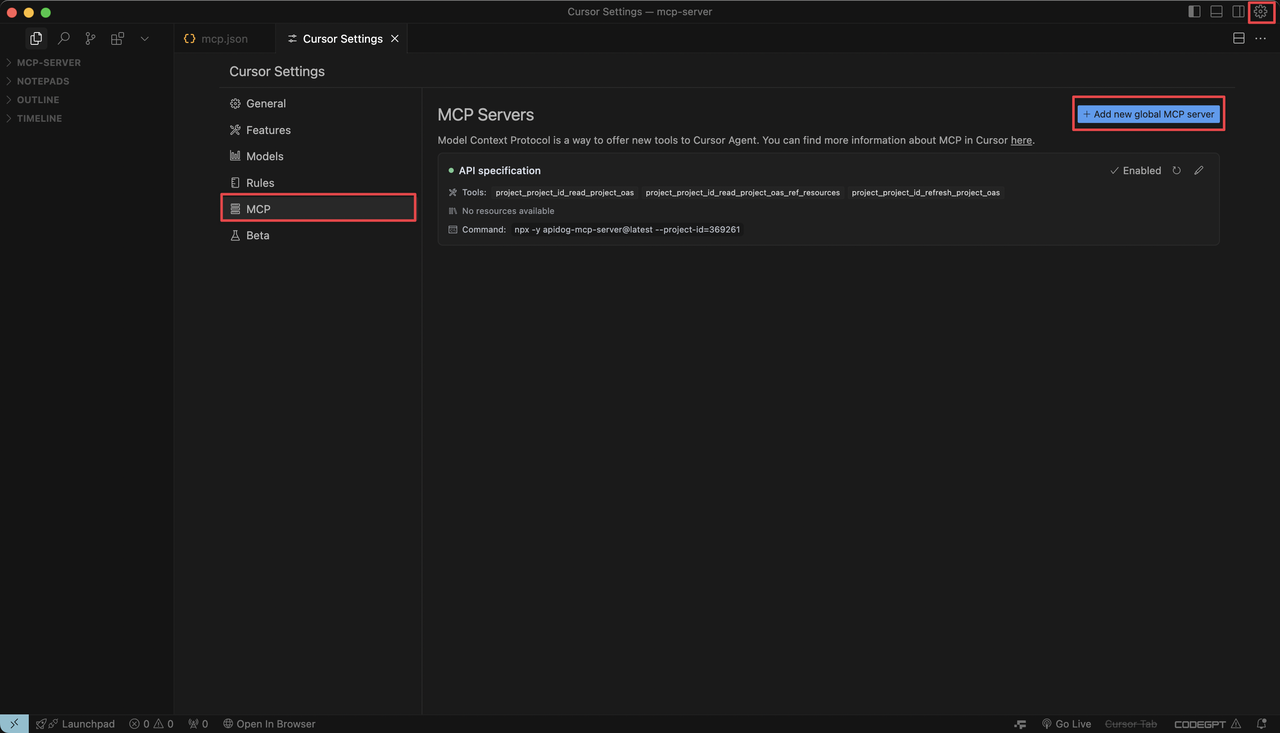Close the Cursor Settings tab

[x=395, y=38]
